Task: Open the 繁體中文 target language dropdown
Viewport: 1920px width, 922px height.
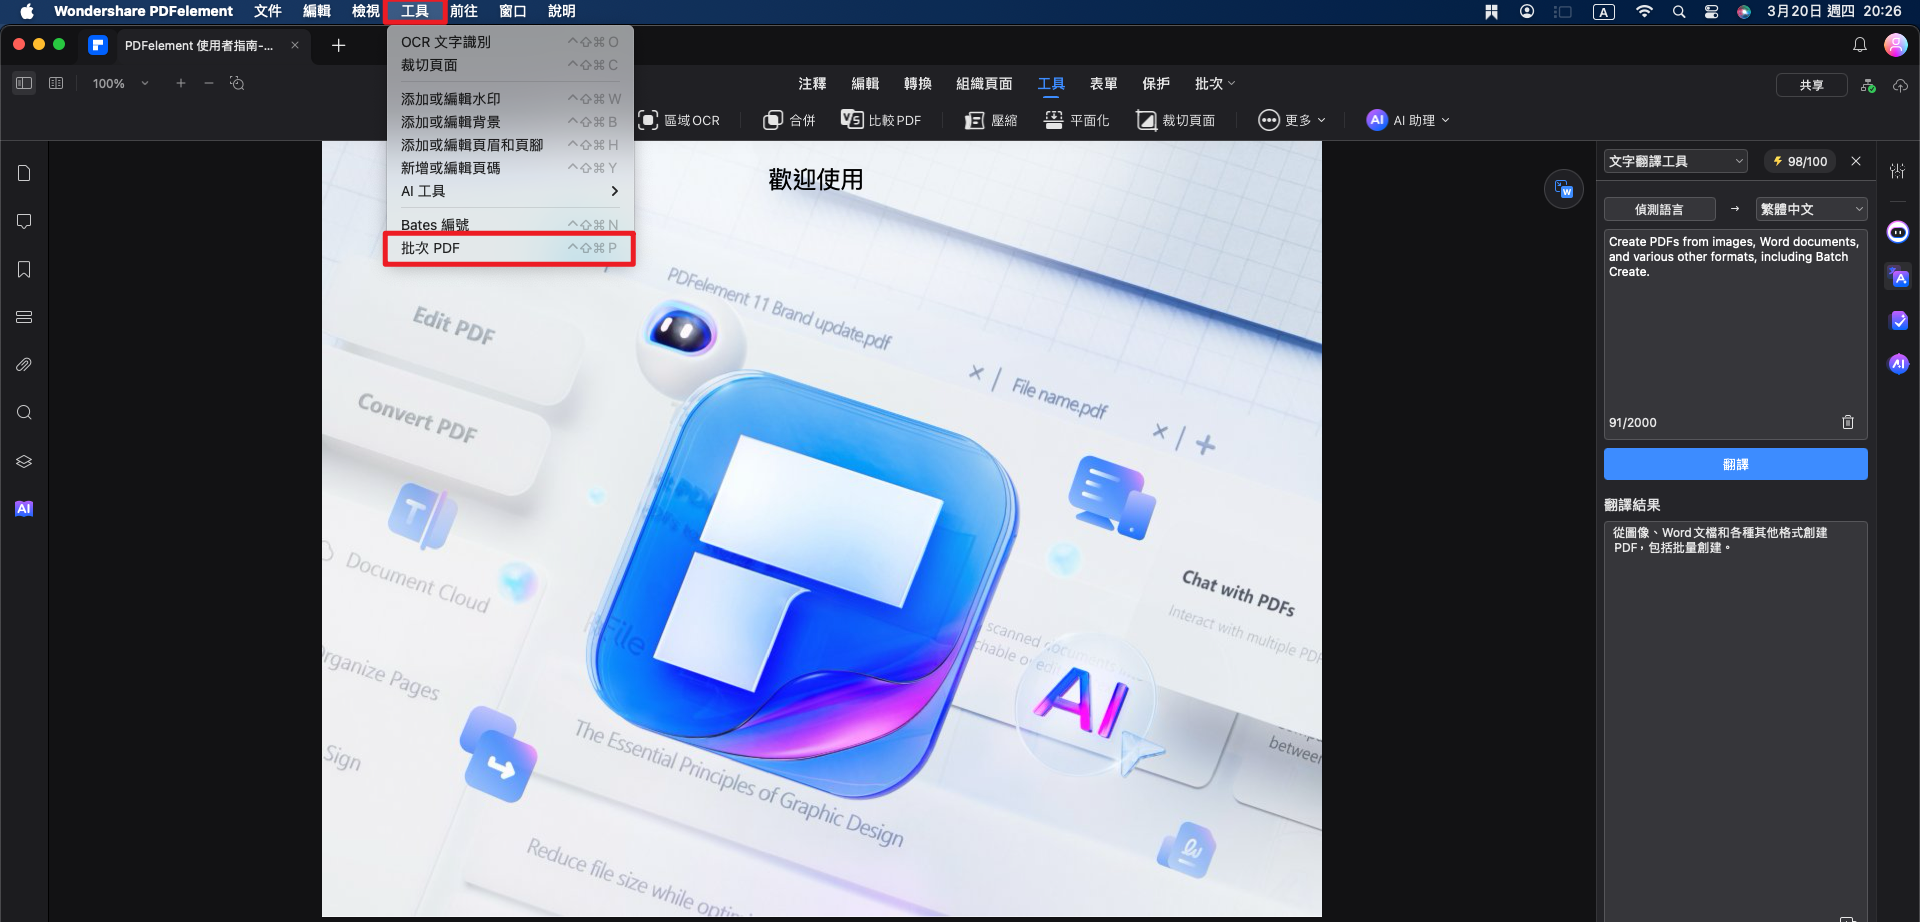Action: (1811, 209)
